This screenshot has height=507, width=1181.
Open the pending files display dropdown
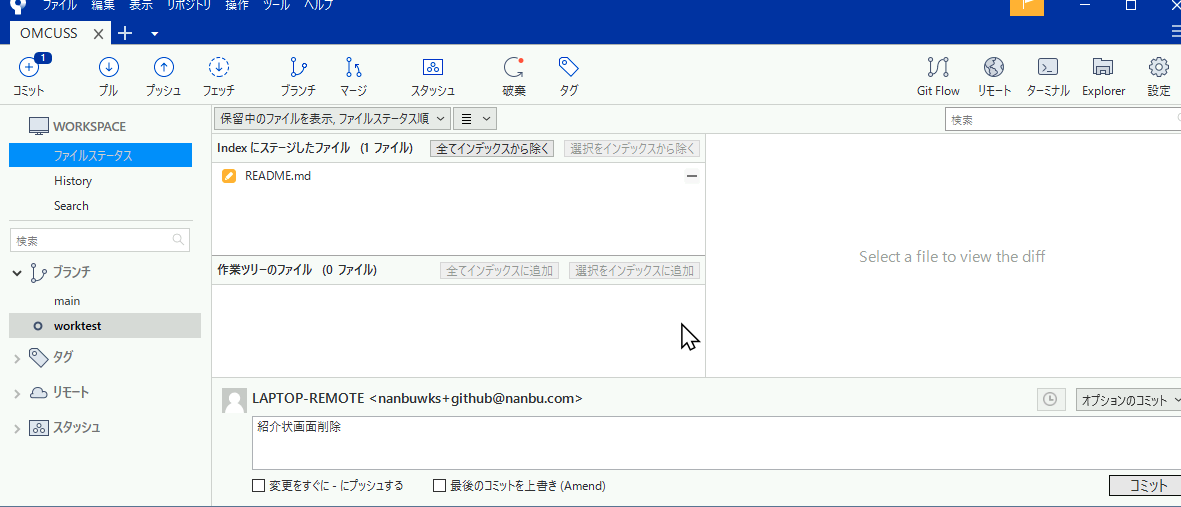point(332,118)
